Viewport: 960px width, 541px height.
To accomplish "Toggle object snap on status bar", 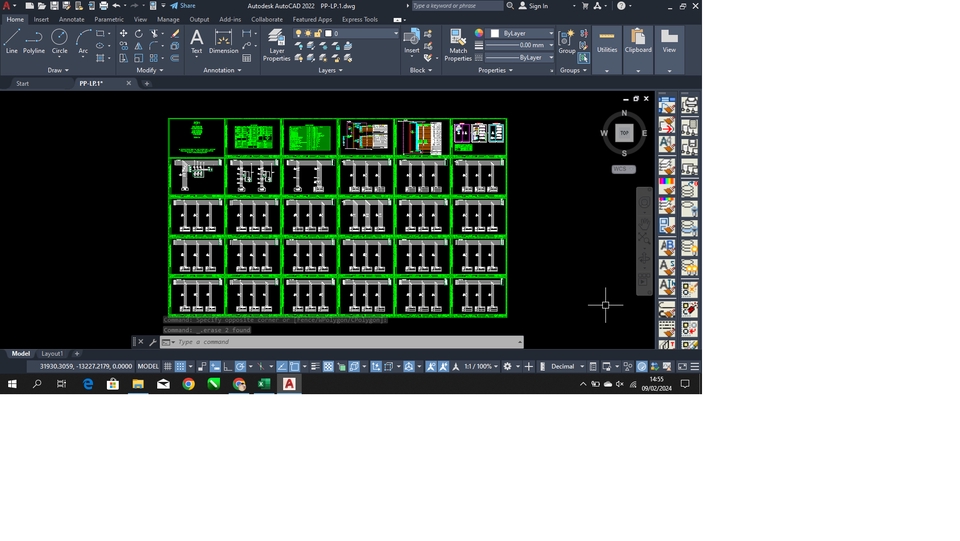I will coord(294,367).
